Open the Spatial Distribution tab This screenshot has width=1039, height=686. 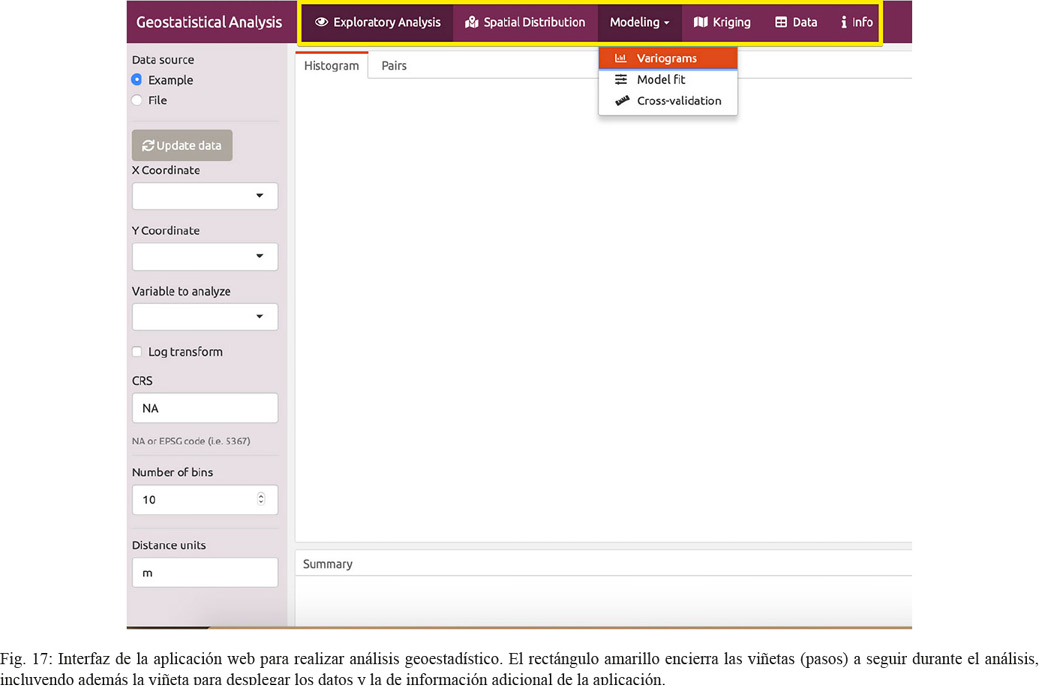[525, 22]
